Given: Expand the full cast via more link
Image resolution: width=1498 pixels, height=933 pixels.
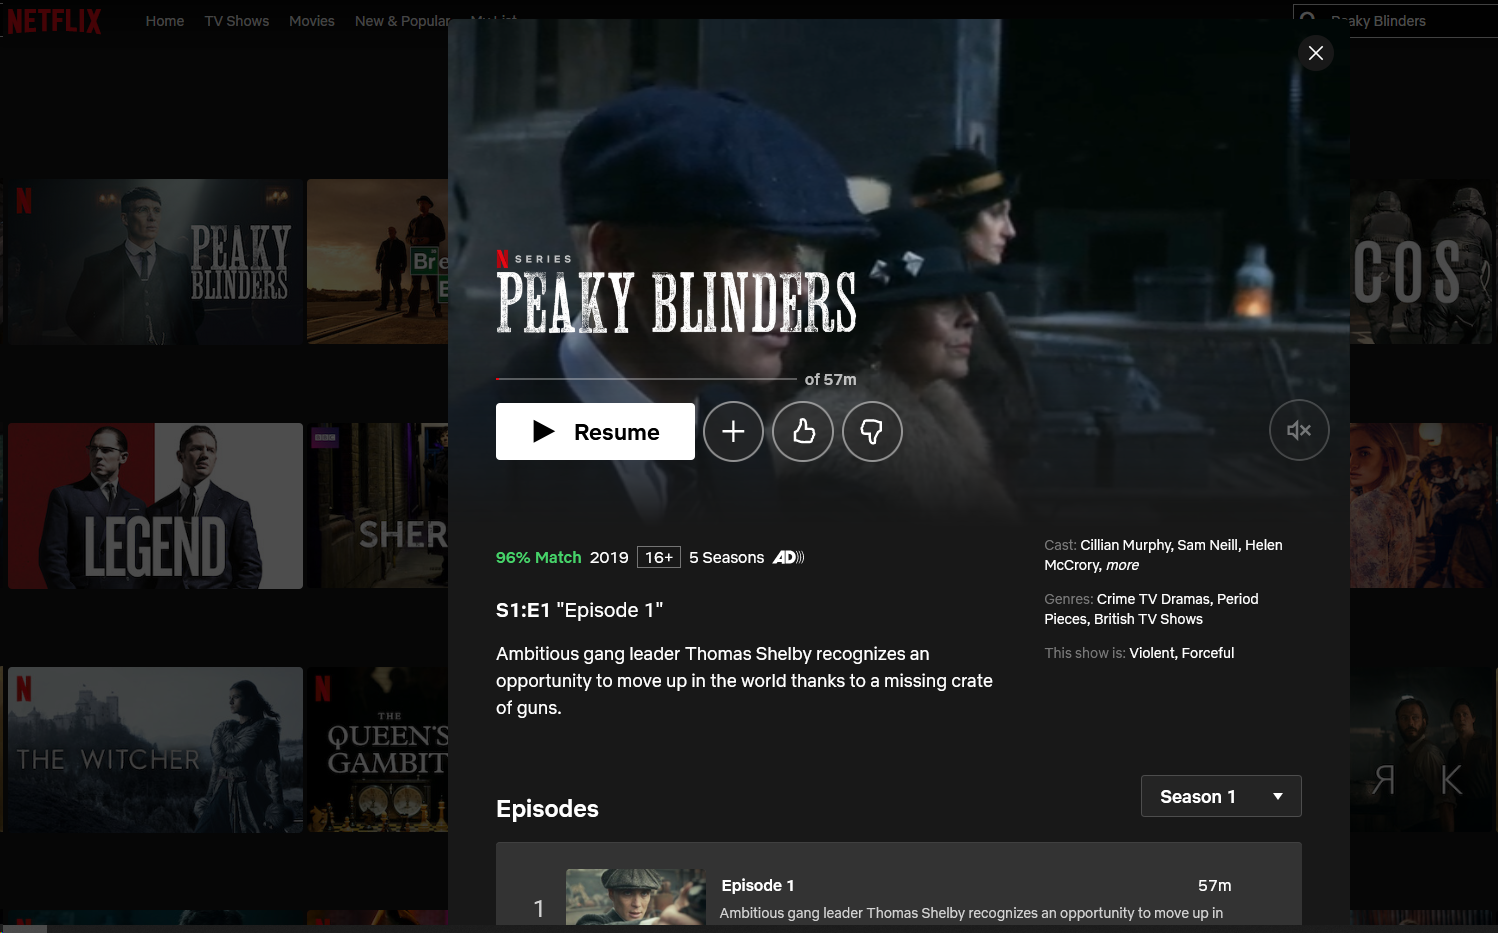Looking at the screenshot, I should pos(1122,565).
